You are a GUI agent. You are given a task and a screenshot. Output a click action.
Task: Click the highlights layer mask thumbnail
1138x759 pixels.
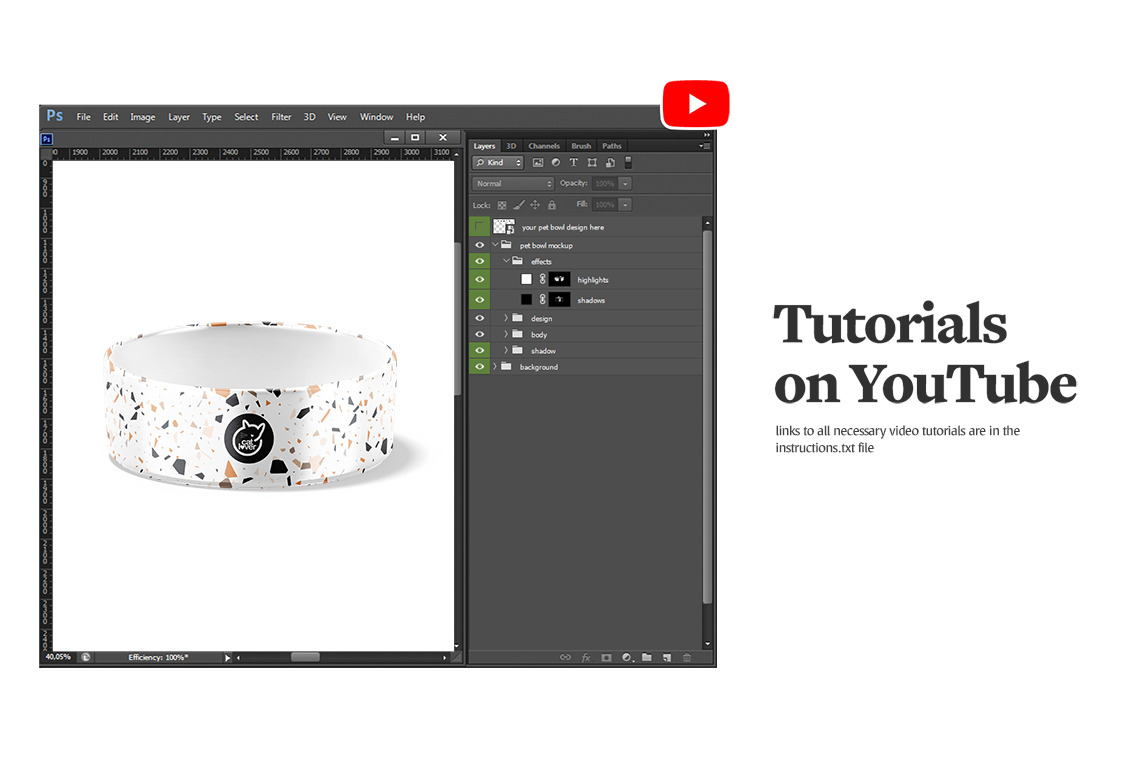coord(559,280)
